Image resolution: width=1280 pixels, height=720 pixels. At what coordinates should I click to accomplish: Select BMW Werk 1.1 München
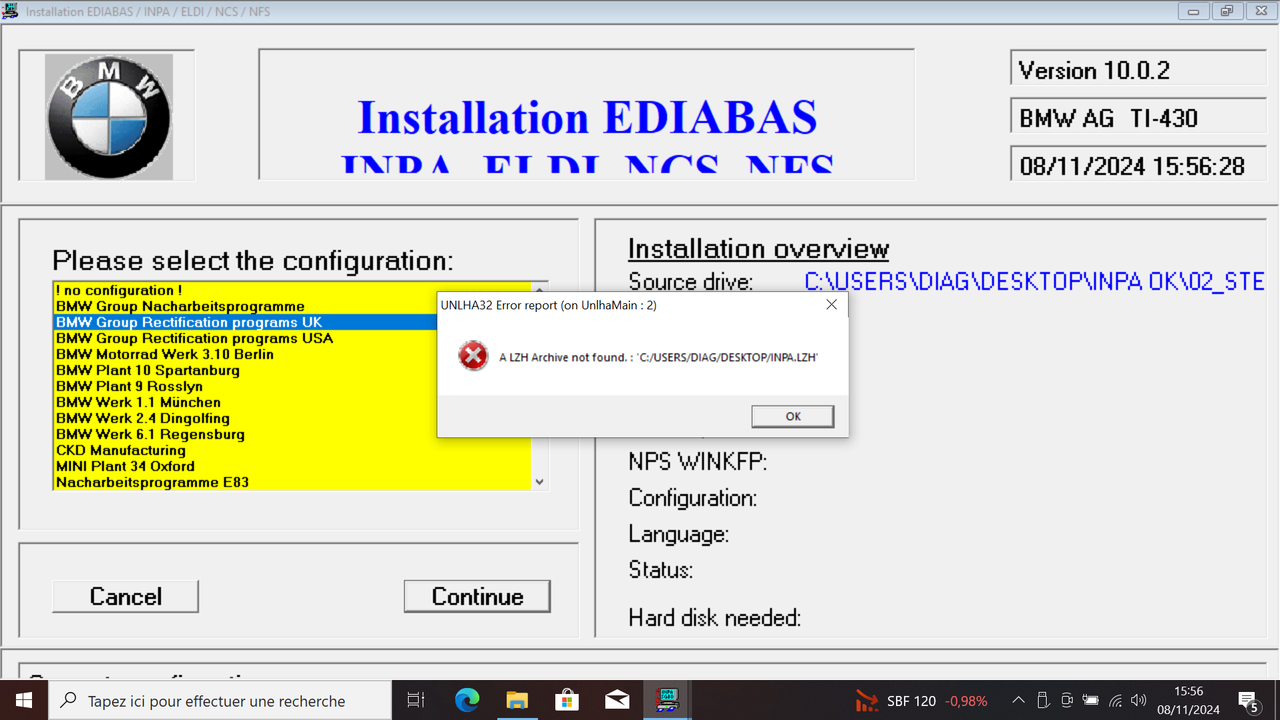tap(292, 402)
